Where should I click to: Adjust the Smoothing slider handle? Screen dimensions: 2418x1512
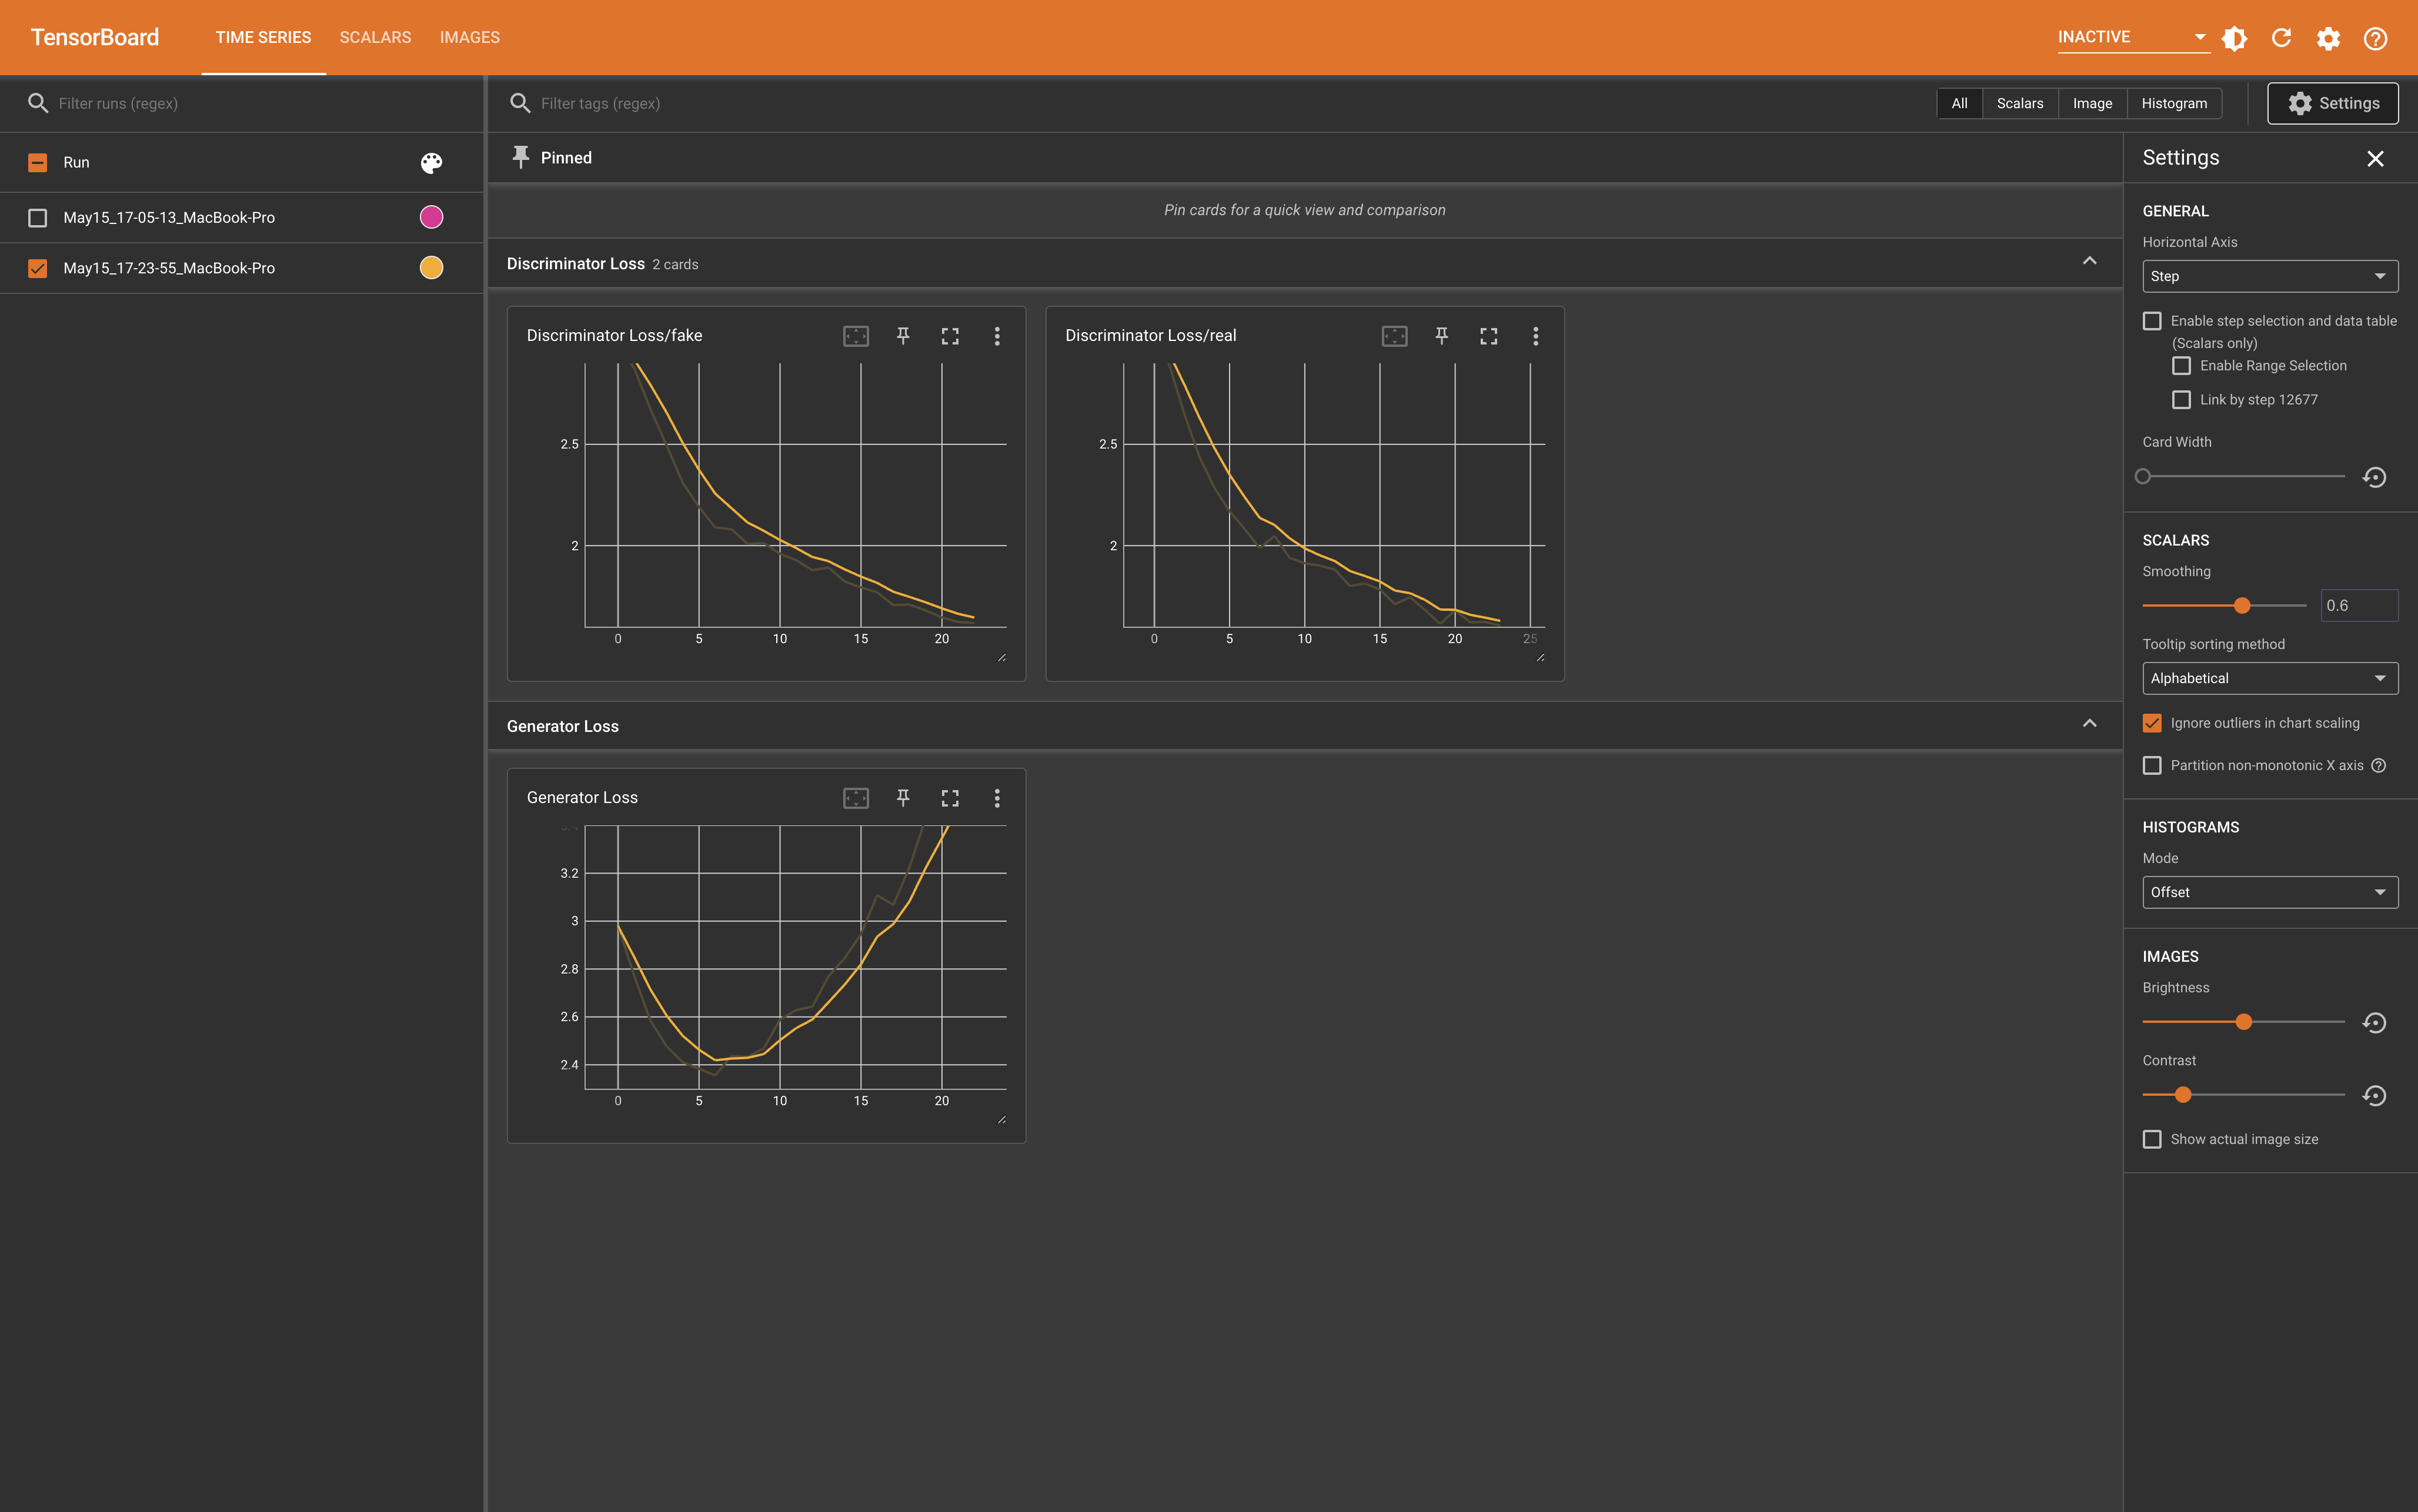(x=2242, y=606)
